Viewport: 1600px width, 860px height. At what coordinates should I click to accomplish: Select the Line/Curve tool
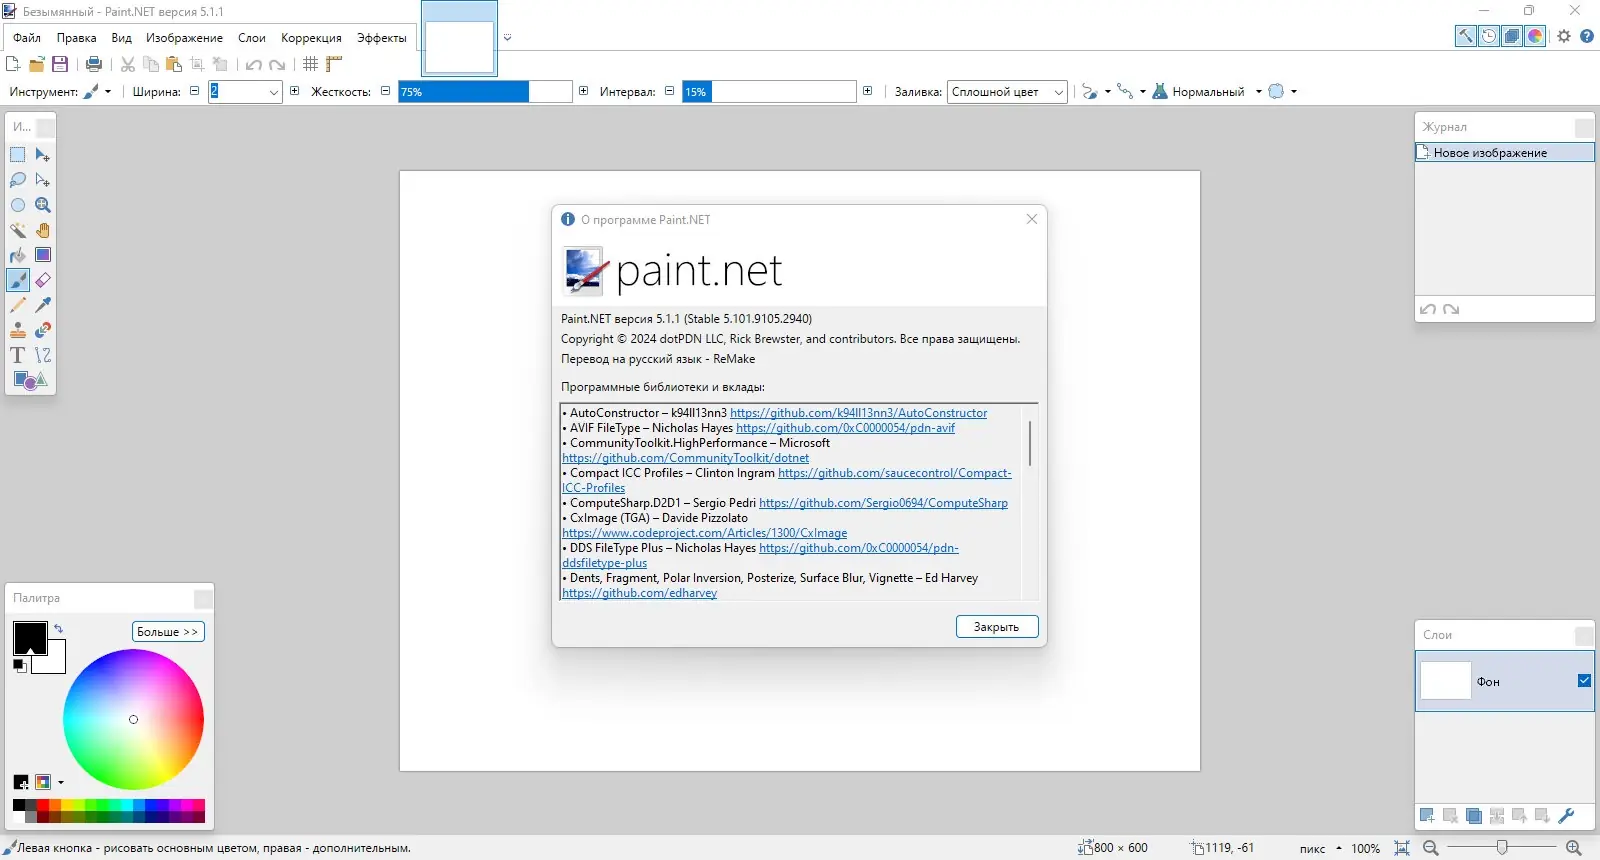pyautogui.click(x=43, y=355)
